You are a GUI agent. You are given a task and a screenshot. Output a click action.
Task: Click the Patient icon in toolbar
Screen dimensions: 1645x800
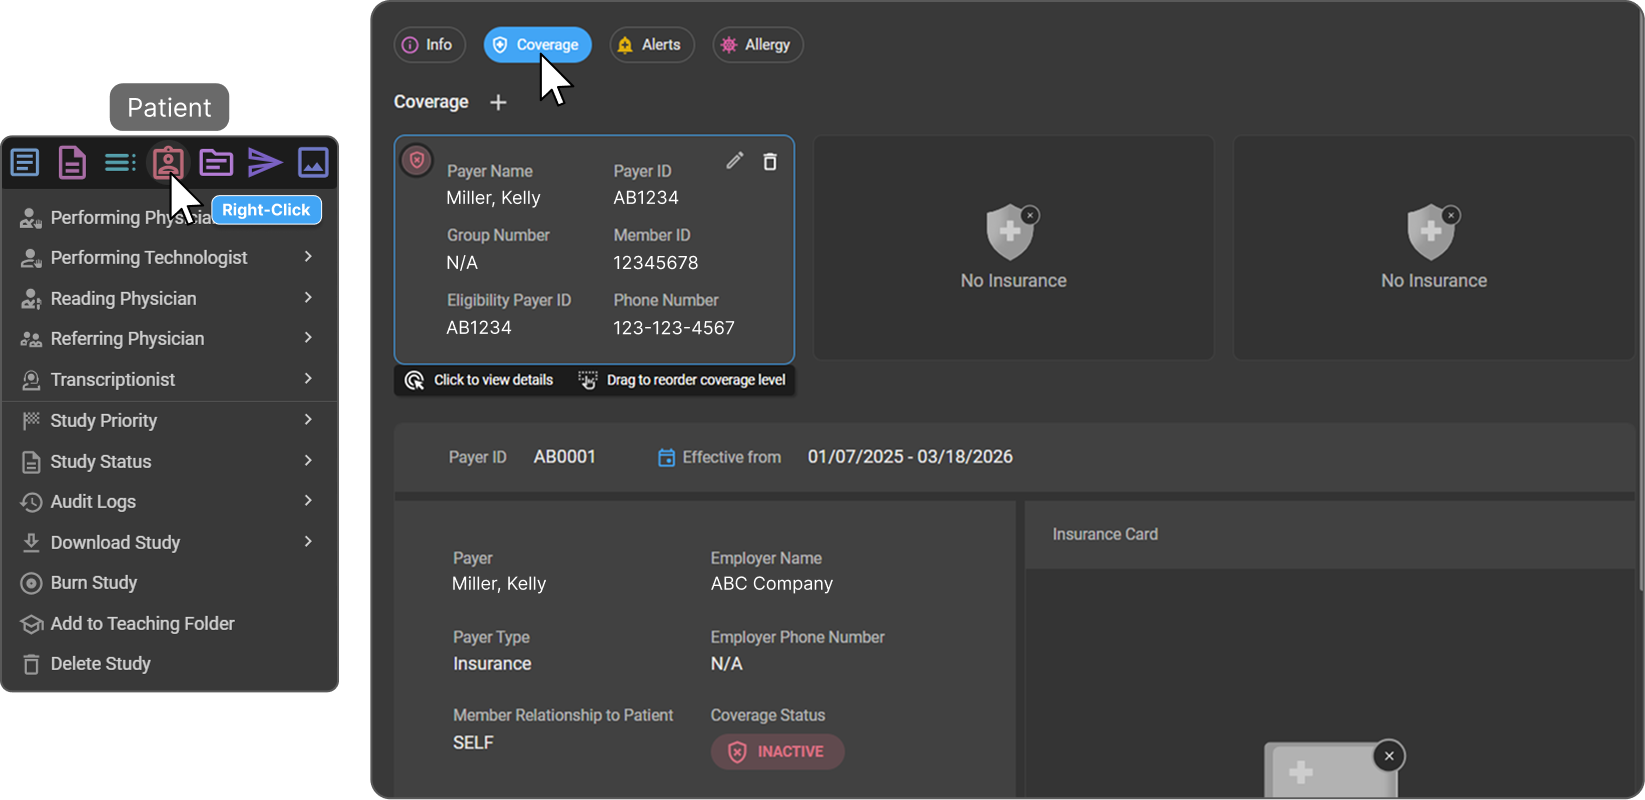tap(167, 162)
